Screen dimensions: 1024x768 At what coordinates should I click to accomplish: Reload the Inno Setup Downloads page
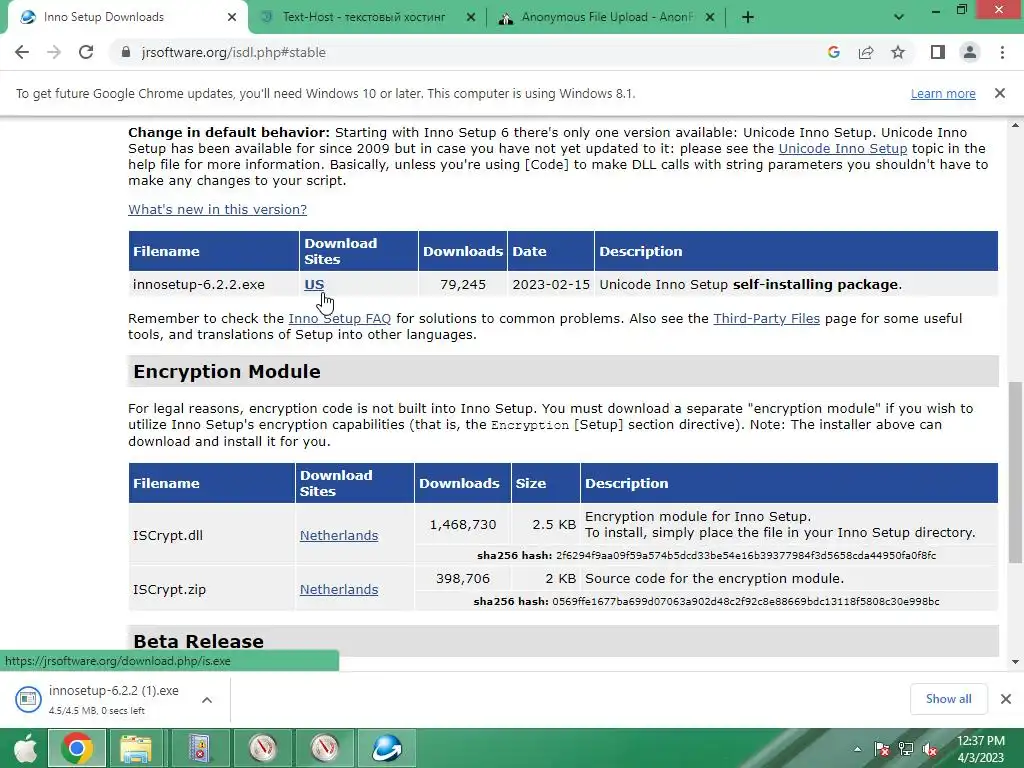click(x=86, y=52)
